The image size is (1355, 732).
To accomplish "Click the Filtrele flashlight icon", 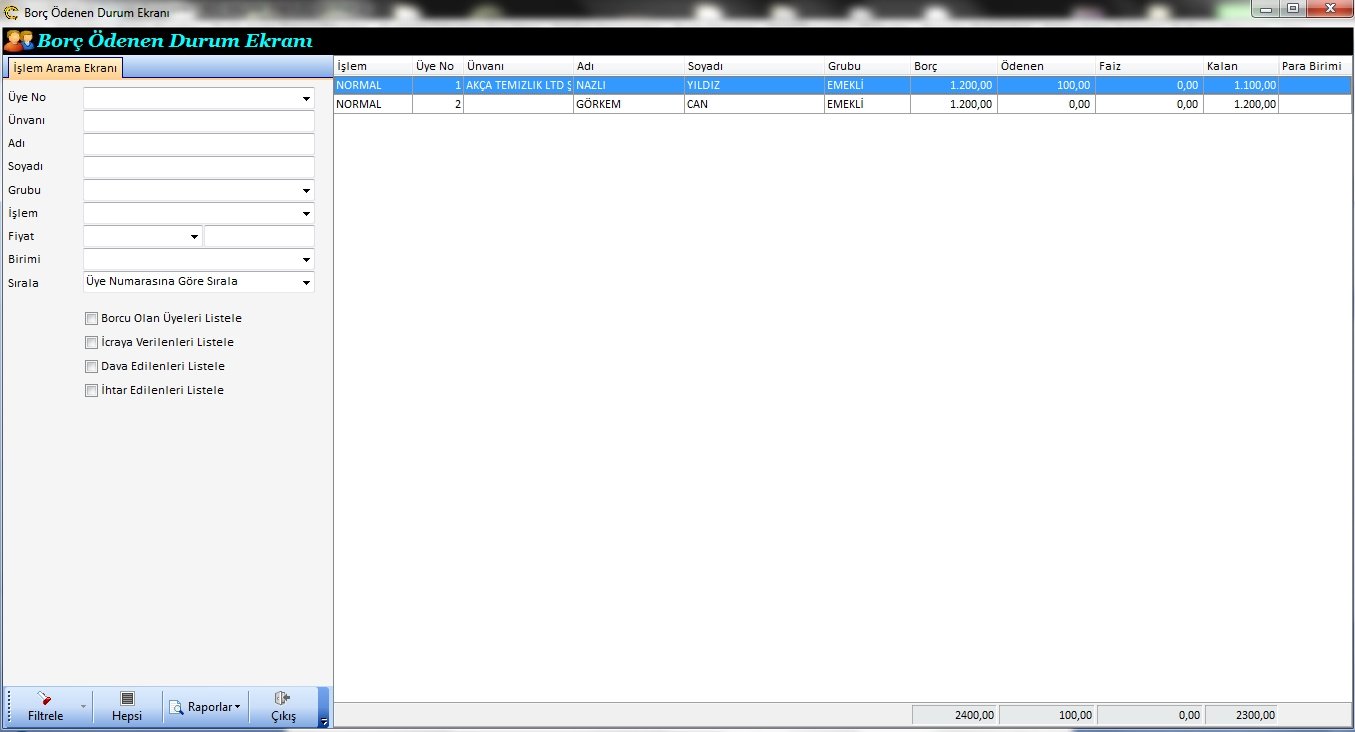I will [44, 699].
